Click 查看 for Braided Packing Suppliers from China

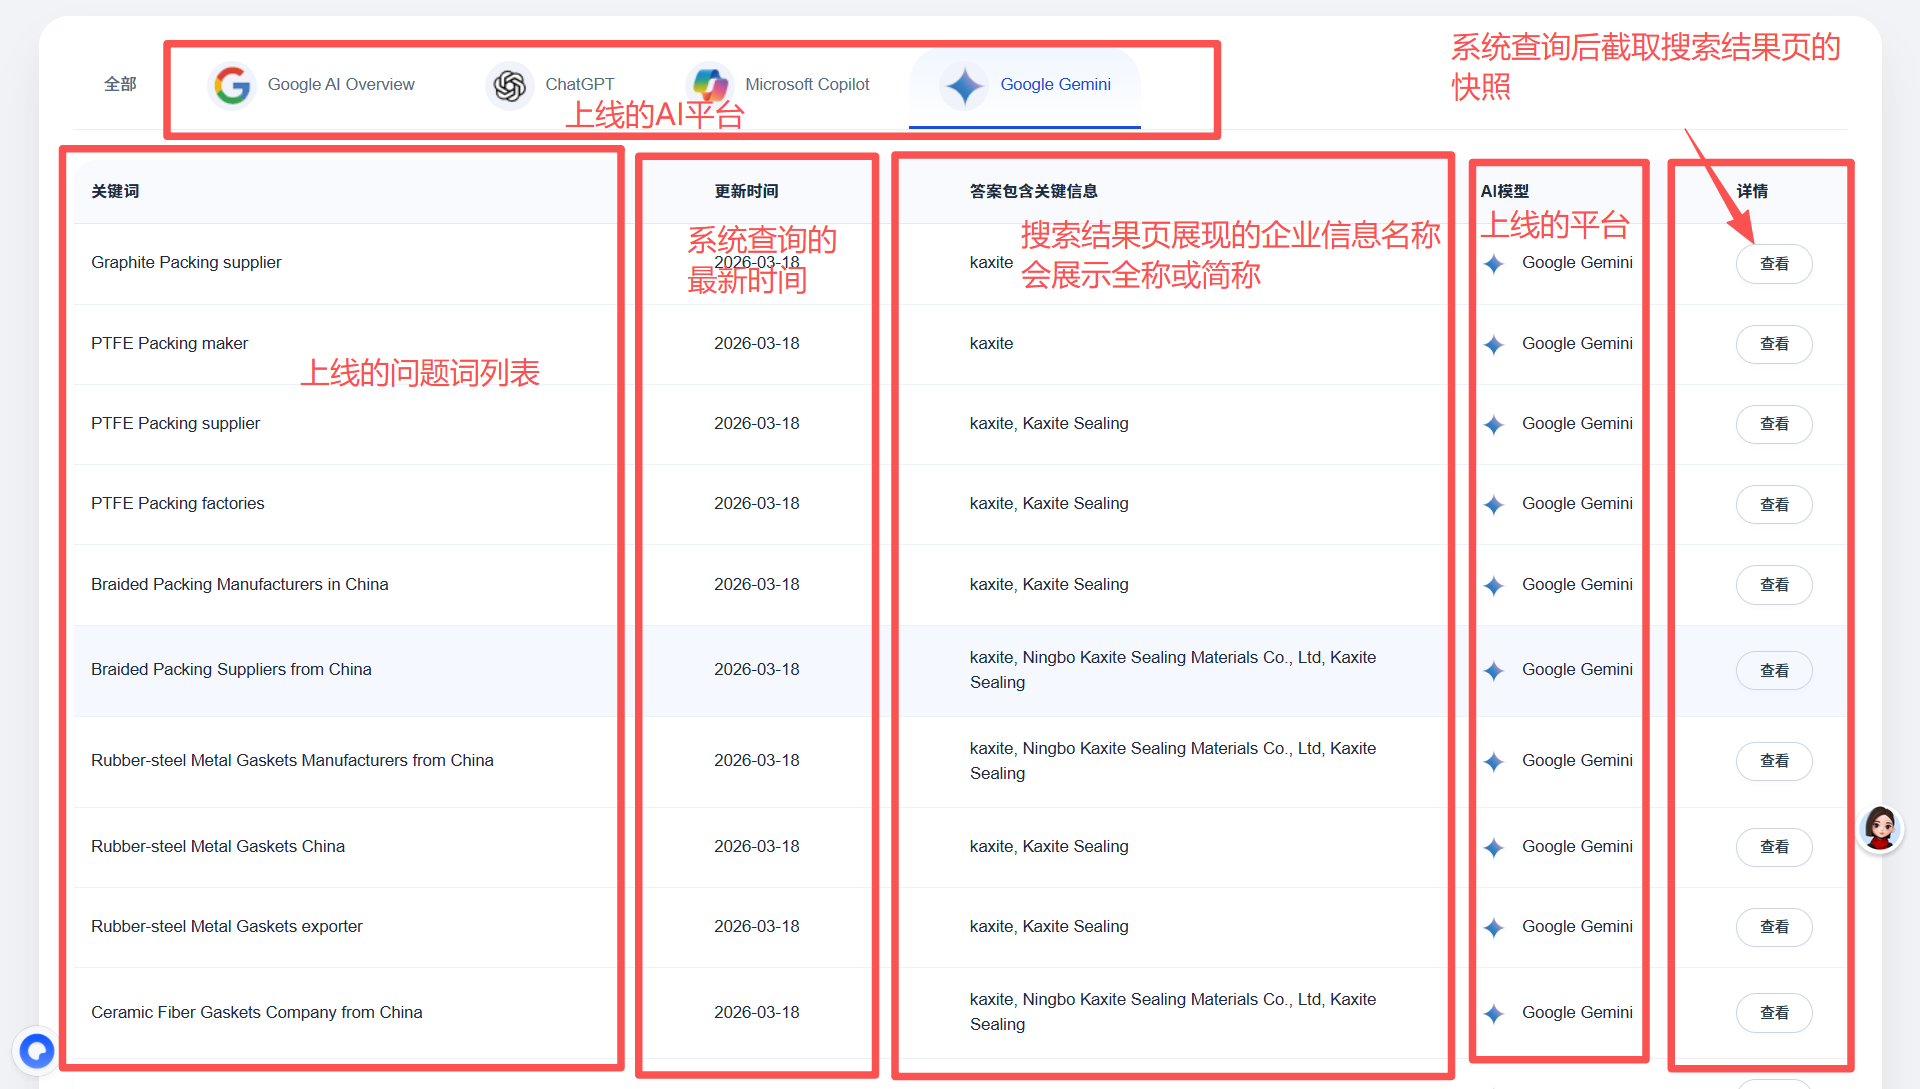pos(1773,670)
